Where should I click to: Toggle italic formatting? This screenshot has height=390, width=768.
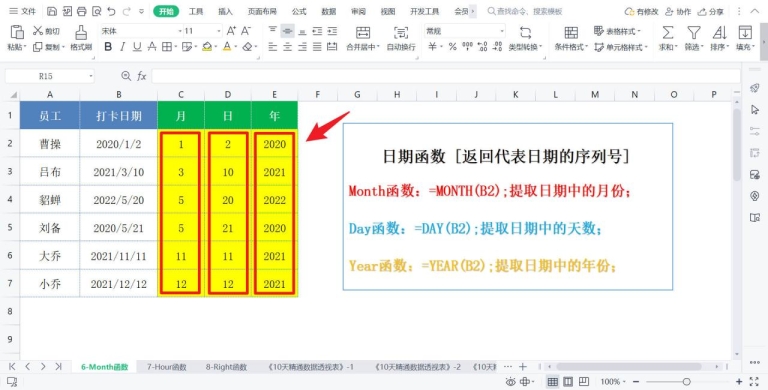[122, 47]
